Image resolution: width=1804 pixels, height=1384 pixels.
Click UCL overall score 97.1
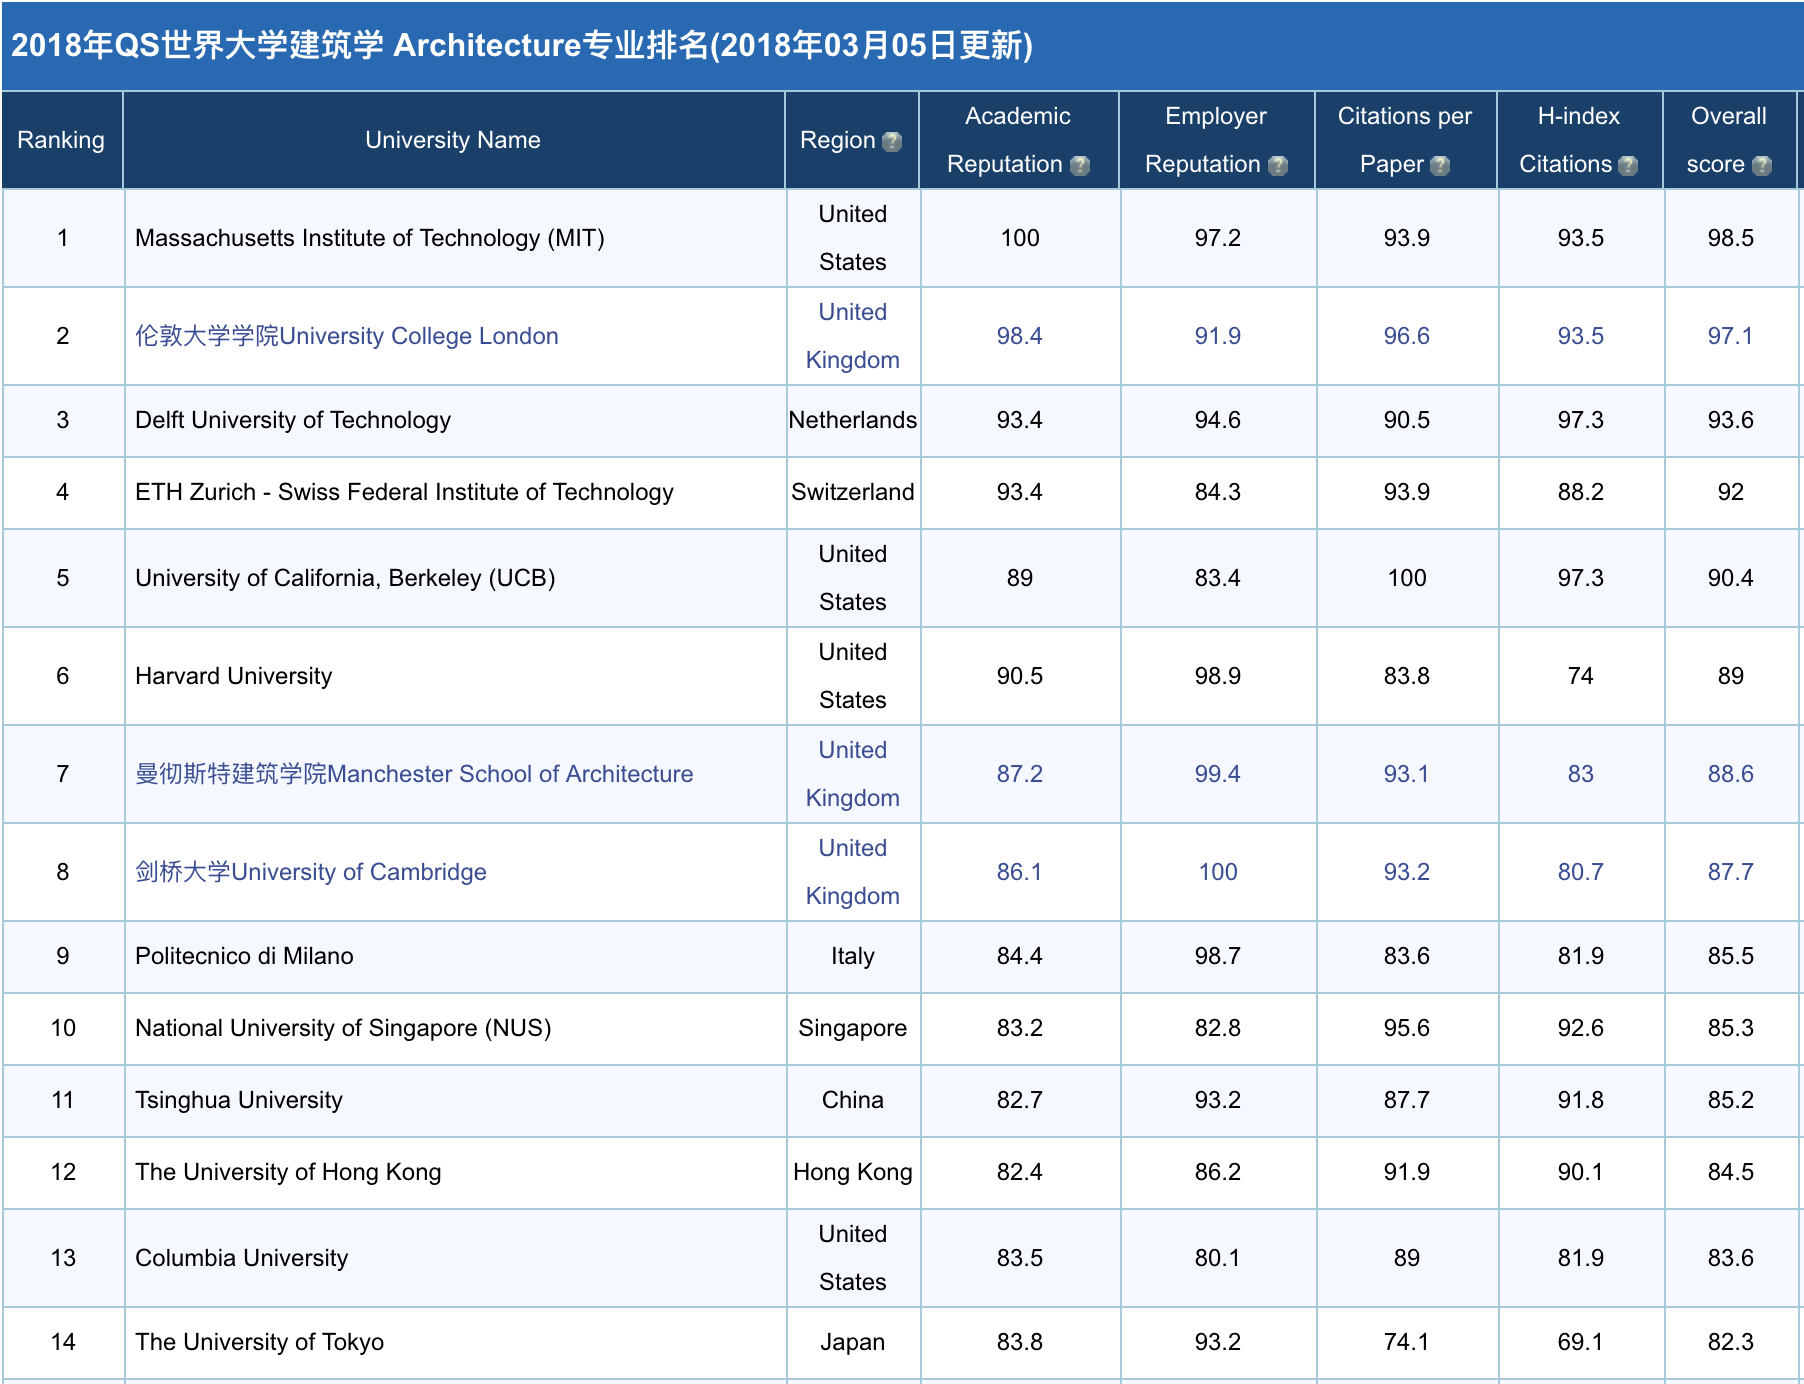1731,336
